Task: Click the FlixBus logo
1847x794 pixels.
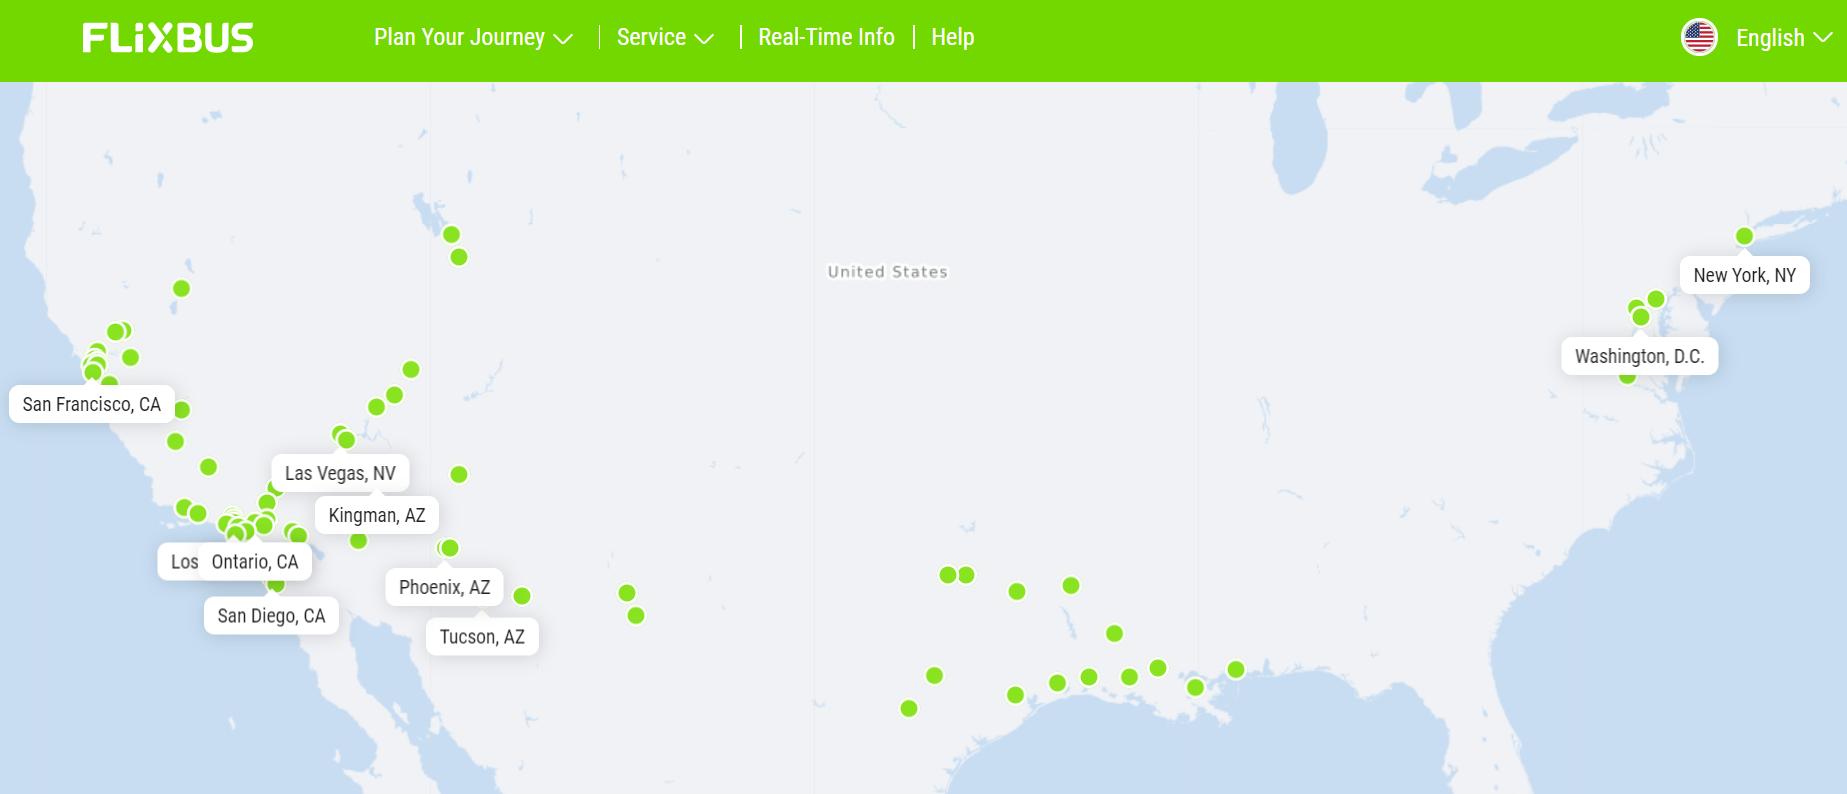Action: coord(168,38)
